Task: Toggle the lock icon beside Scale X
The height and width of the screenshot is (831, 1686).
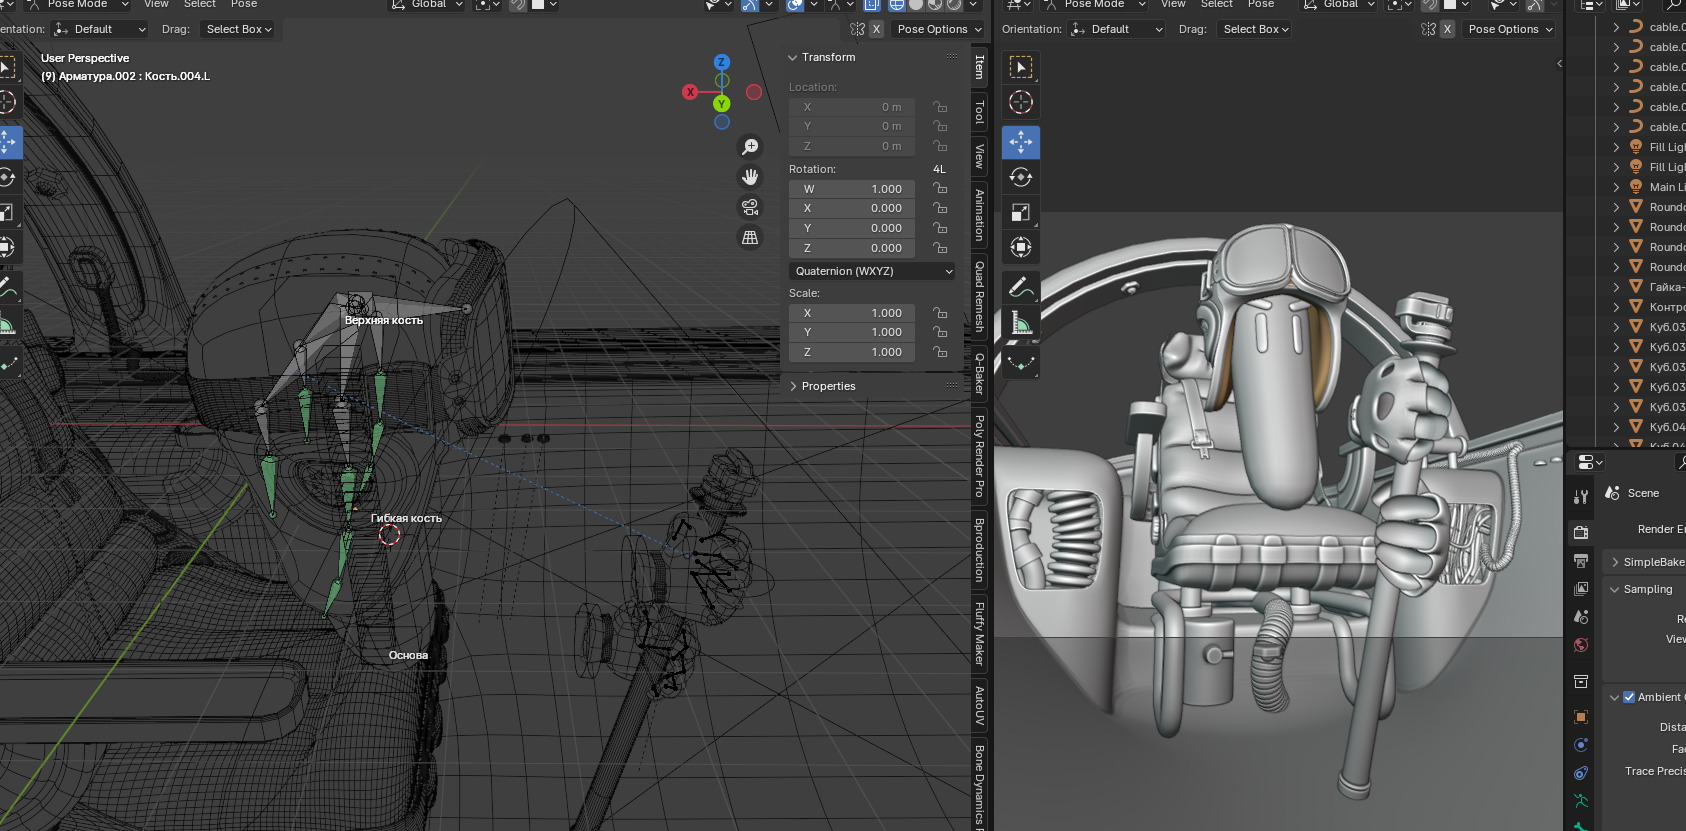Action: [940, 313]
